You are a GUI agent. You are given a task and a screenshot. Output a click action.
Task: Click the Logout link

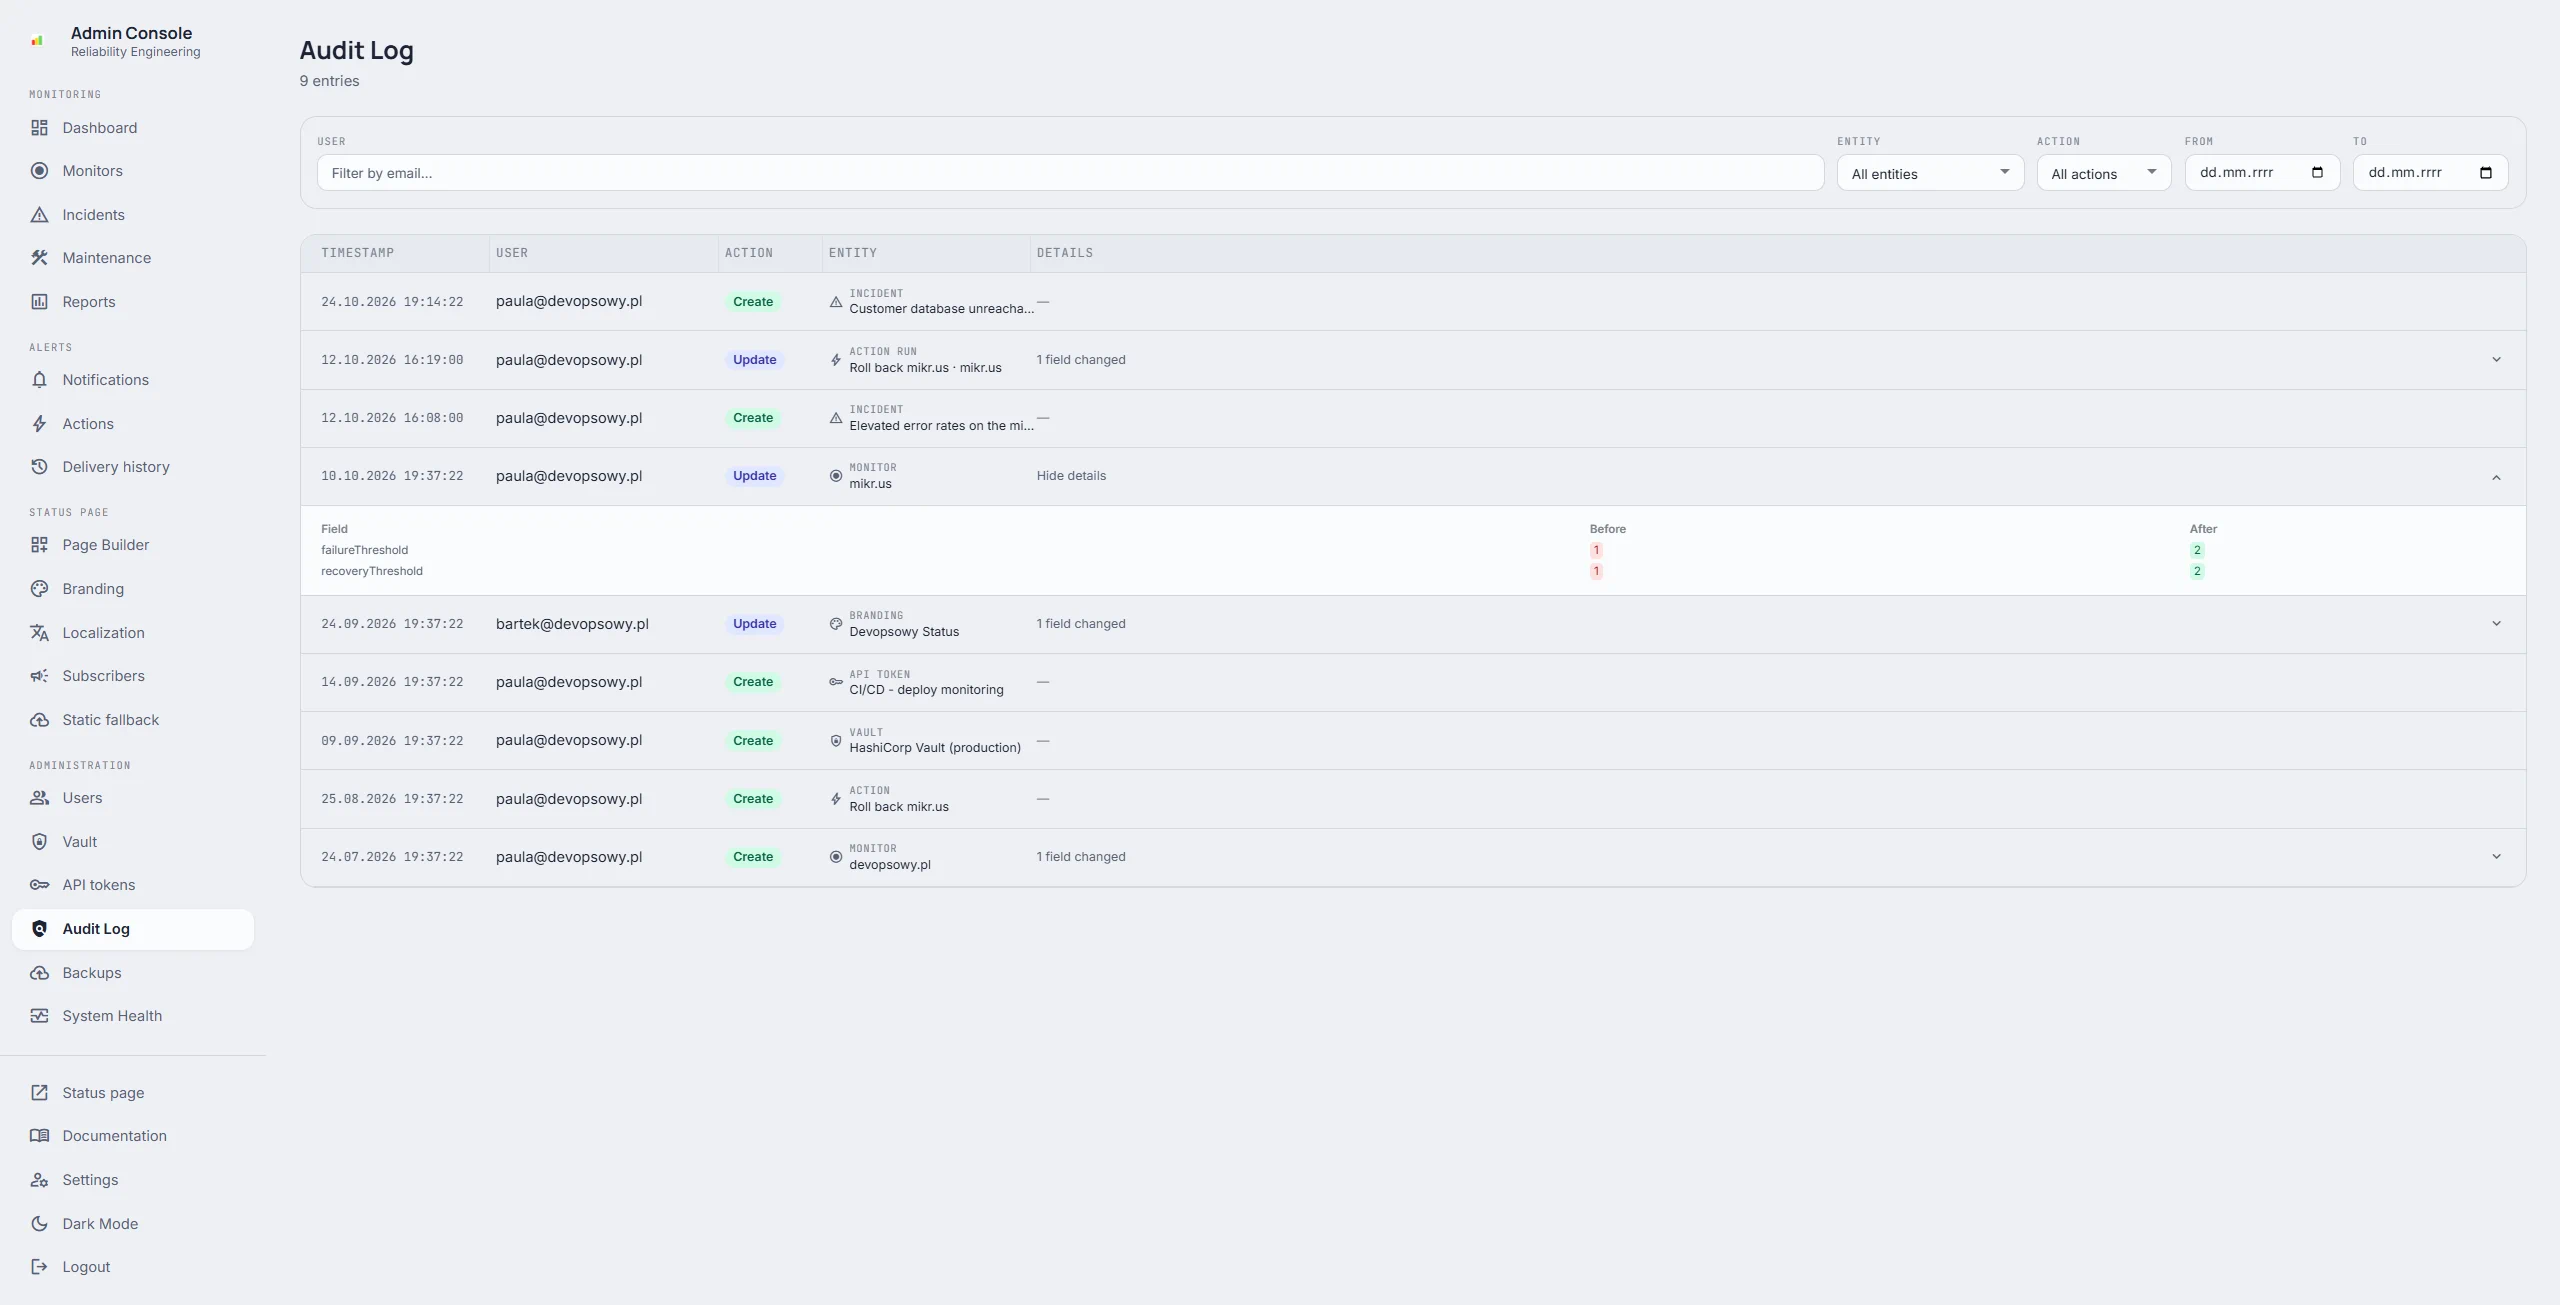(x=133, y=1267)
